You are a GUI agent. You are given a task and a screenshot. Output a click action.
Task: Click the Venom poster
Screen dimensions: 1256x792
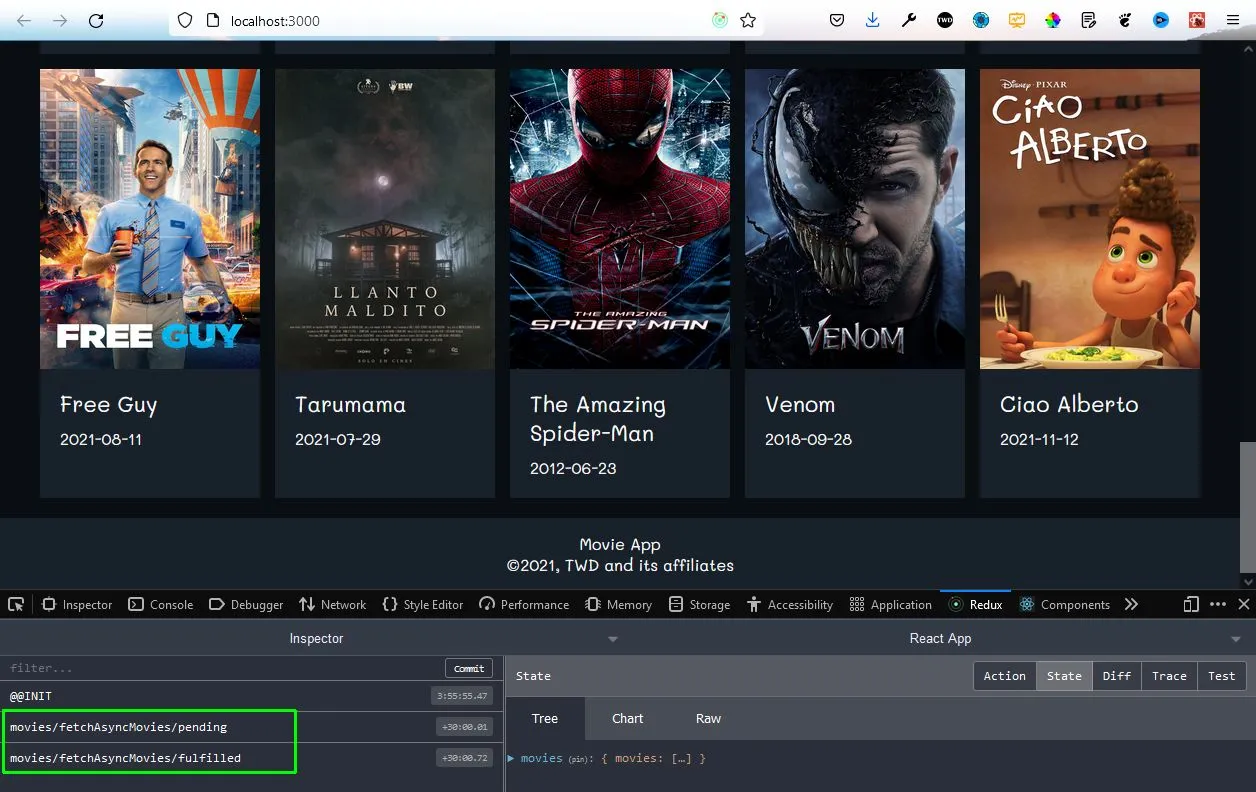click(x=855, y=219)
